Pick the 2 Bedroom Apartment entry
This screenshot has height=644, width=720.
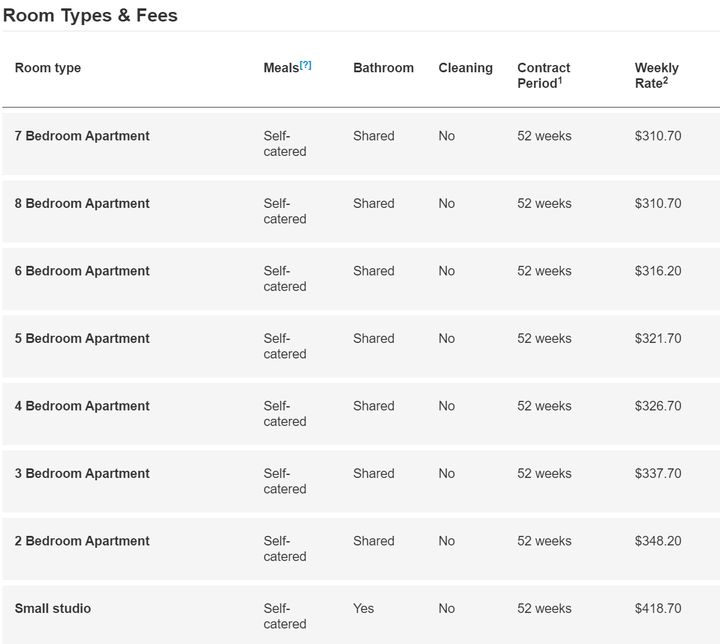(82, 541)
